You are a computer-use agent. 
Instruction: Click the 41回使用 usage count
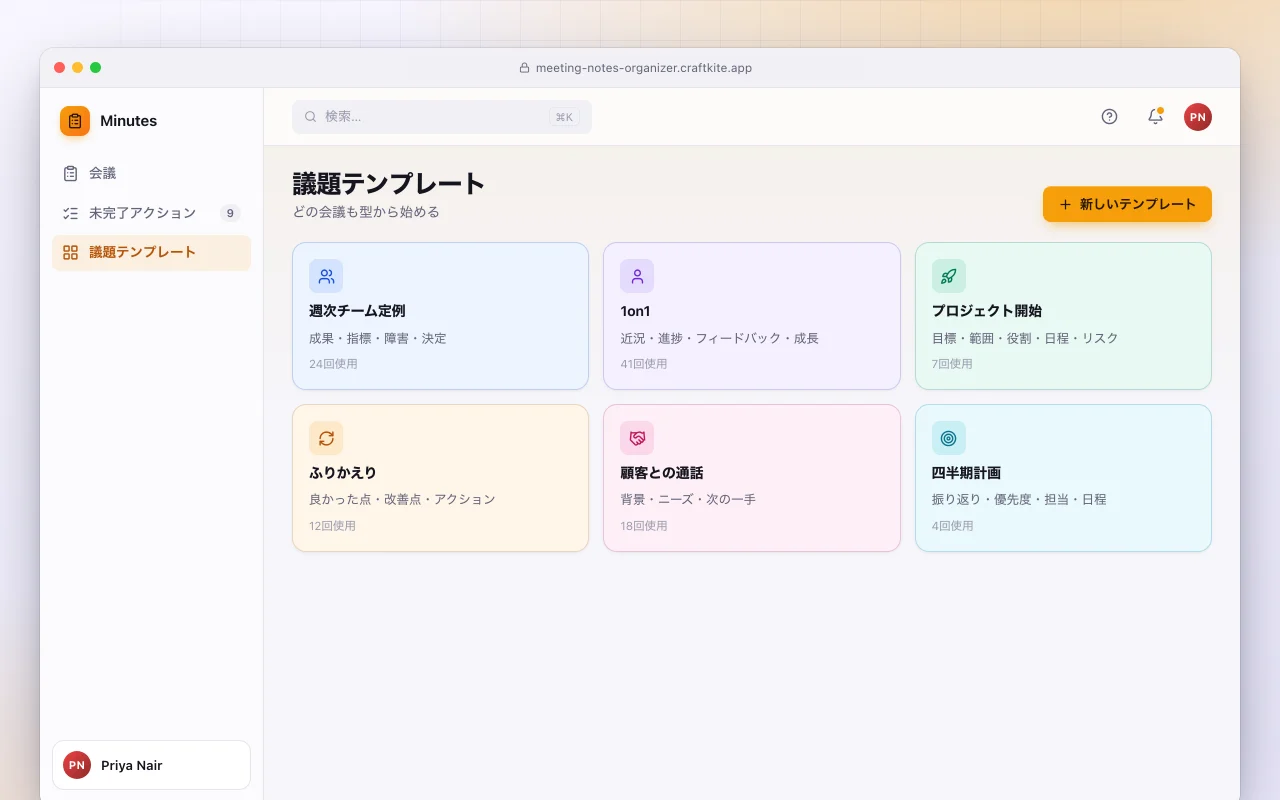click(644, 364)
